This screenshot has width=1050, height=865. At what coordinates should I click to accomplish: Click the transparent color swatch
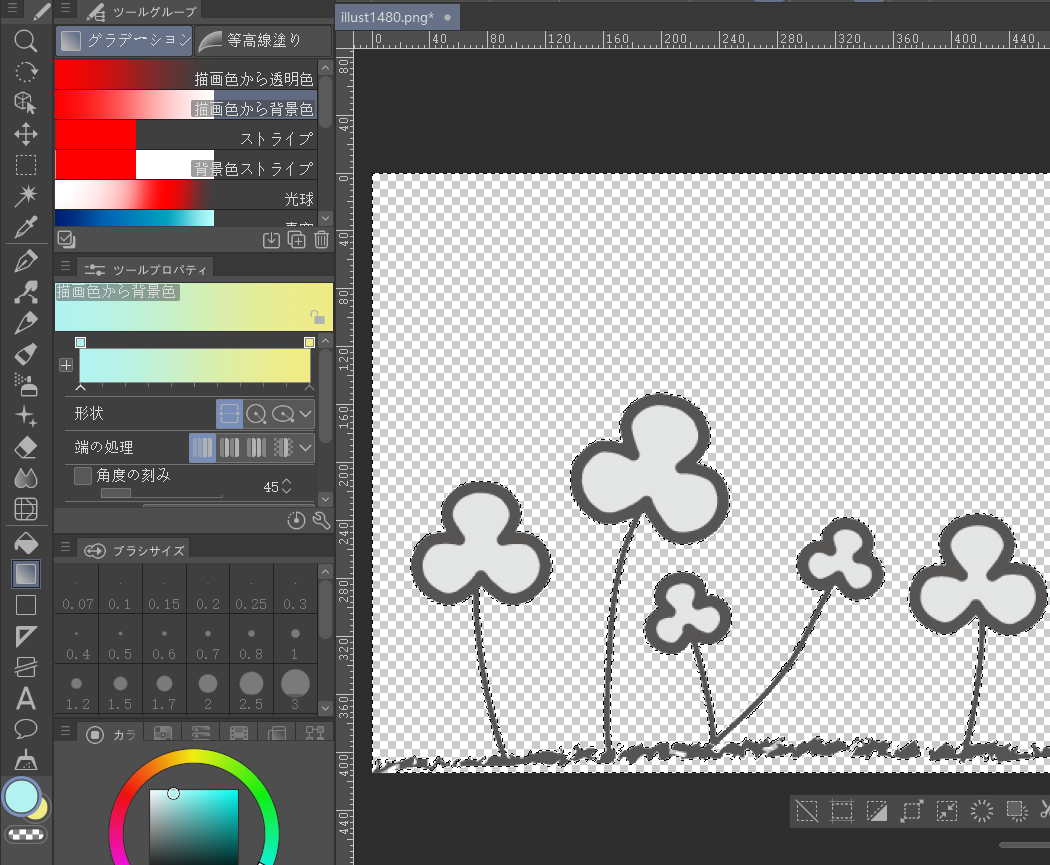(25, 834)
